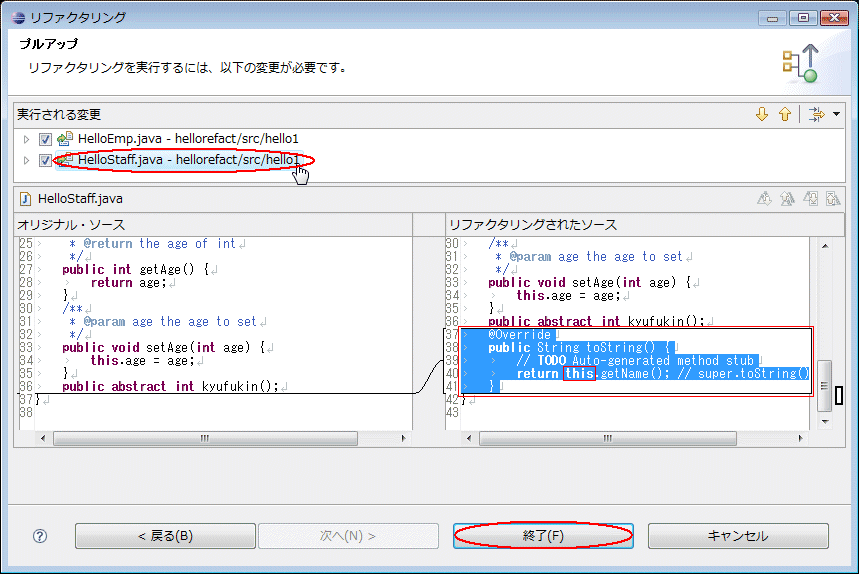Minimize the リファクタリング dialog window

pos(772,18)
